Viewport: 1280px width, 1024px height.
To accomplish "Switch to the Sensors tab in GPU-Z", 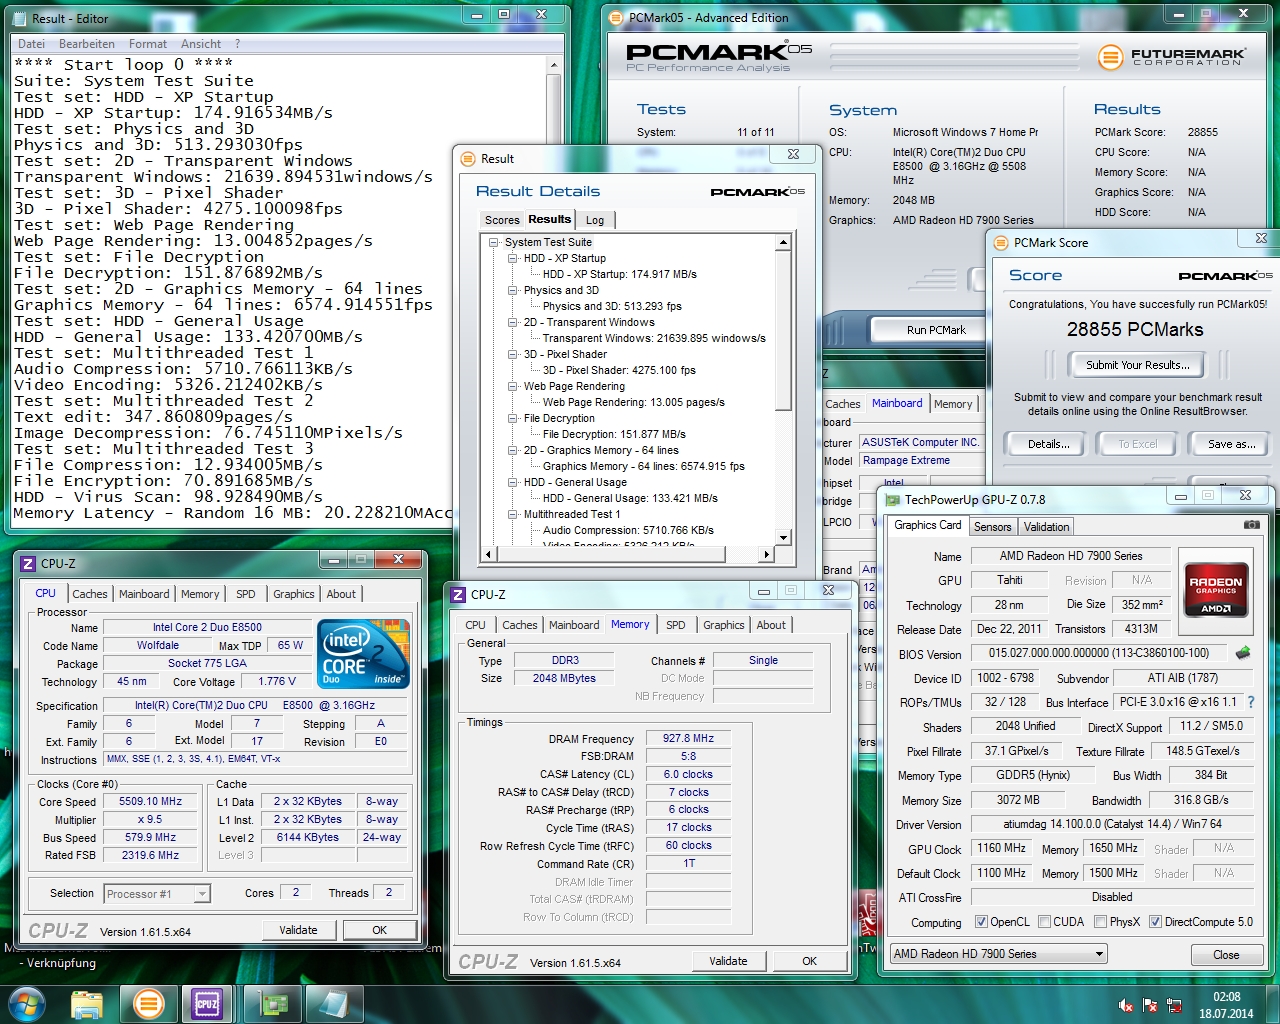I will pyautogui.click(x=993, y=527).
